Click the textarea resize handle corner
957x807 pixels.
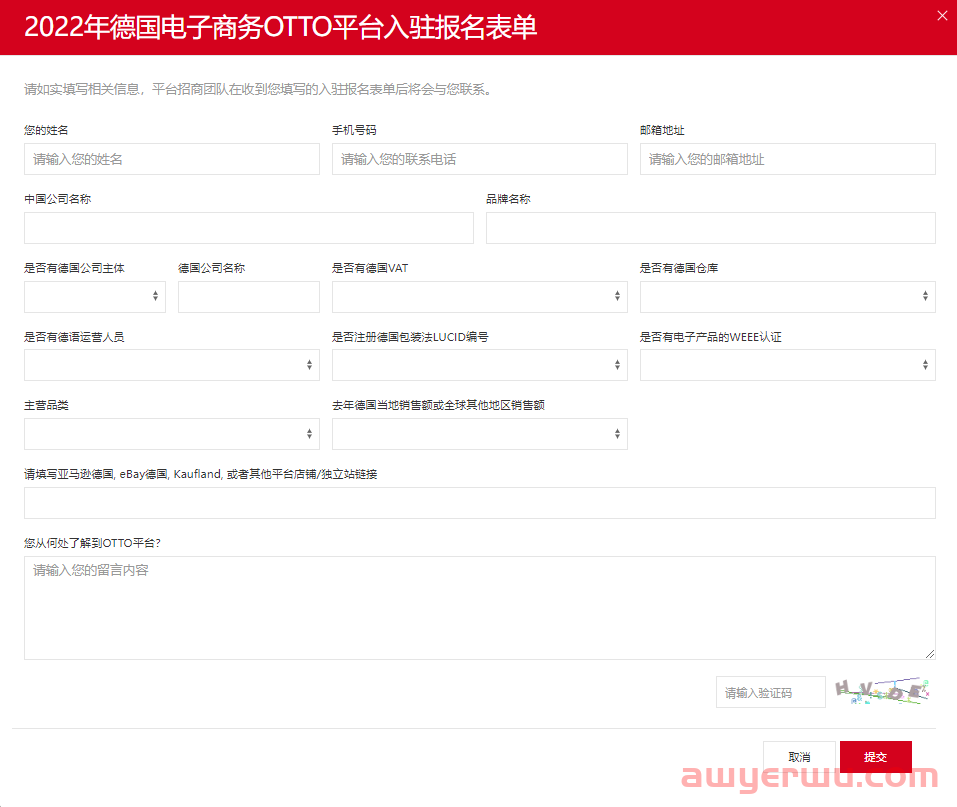coord(930,654)
